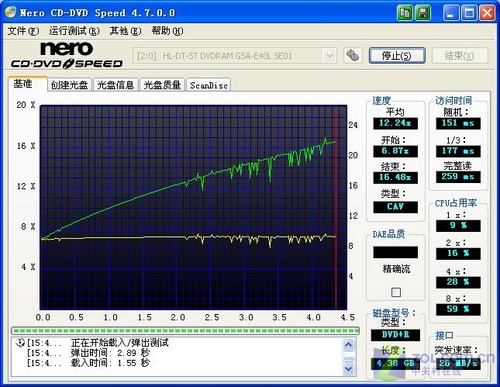Toggle the 精确流 checkbox
The width and height of the screenshot is (500, 387).
coord(396,292)
